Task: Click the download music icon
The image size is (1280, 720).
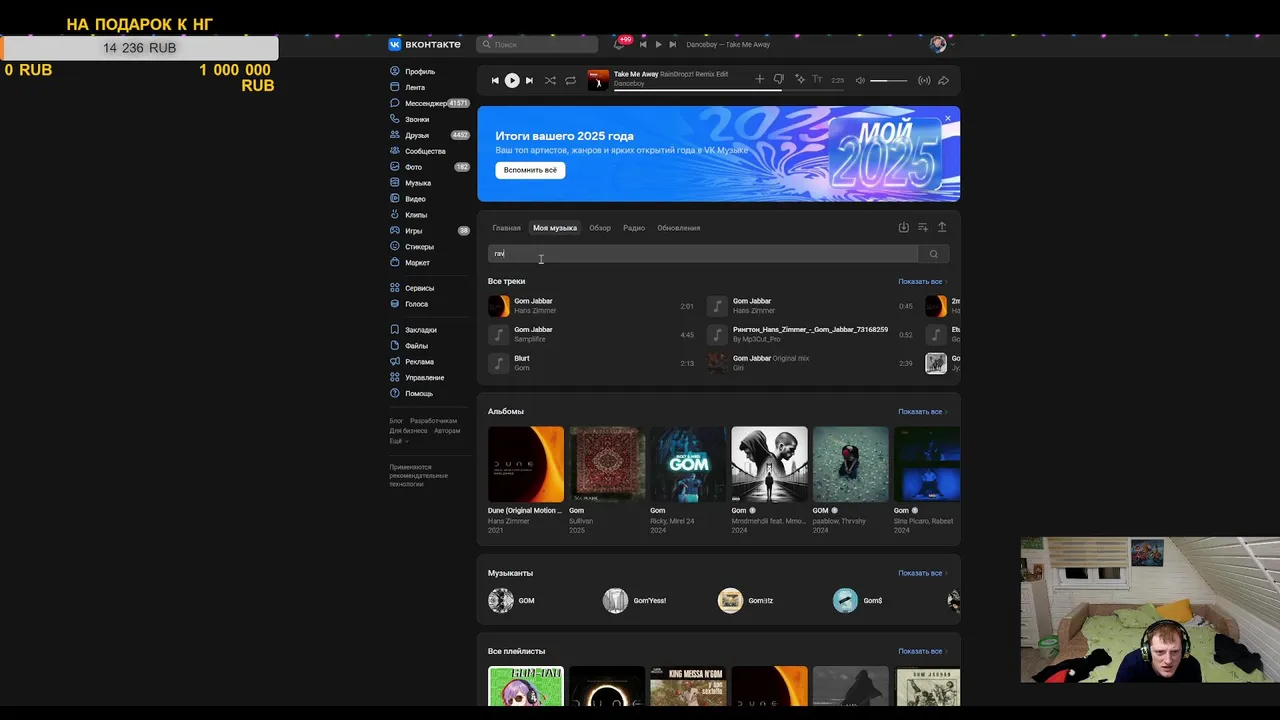Action: [x=904, y=228]
